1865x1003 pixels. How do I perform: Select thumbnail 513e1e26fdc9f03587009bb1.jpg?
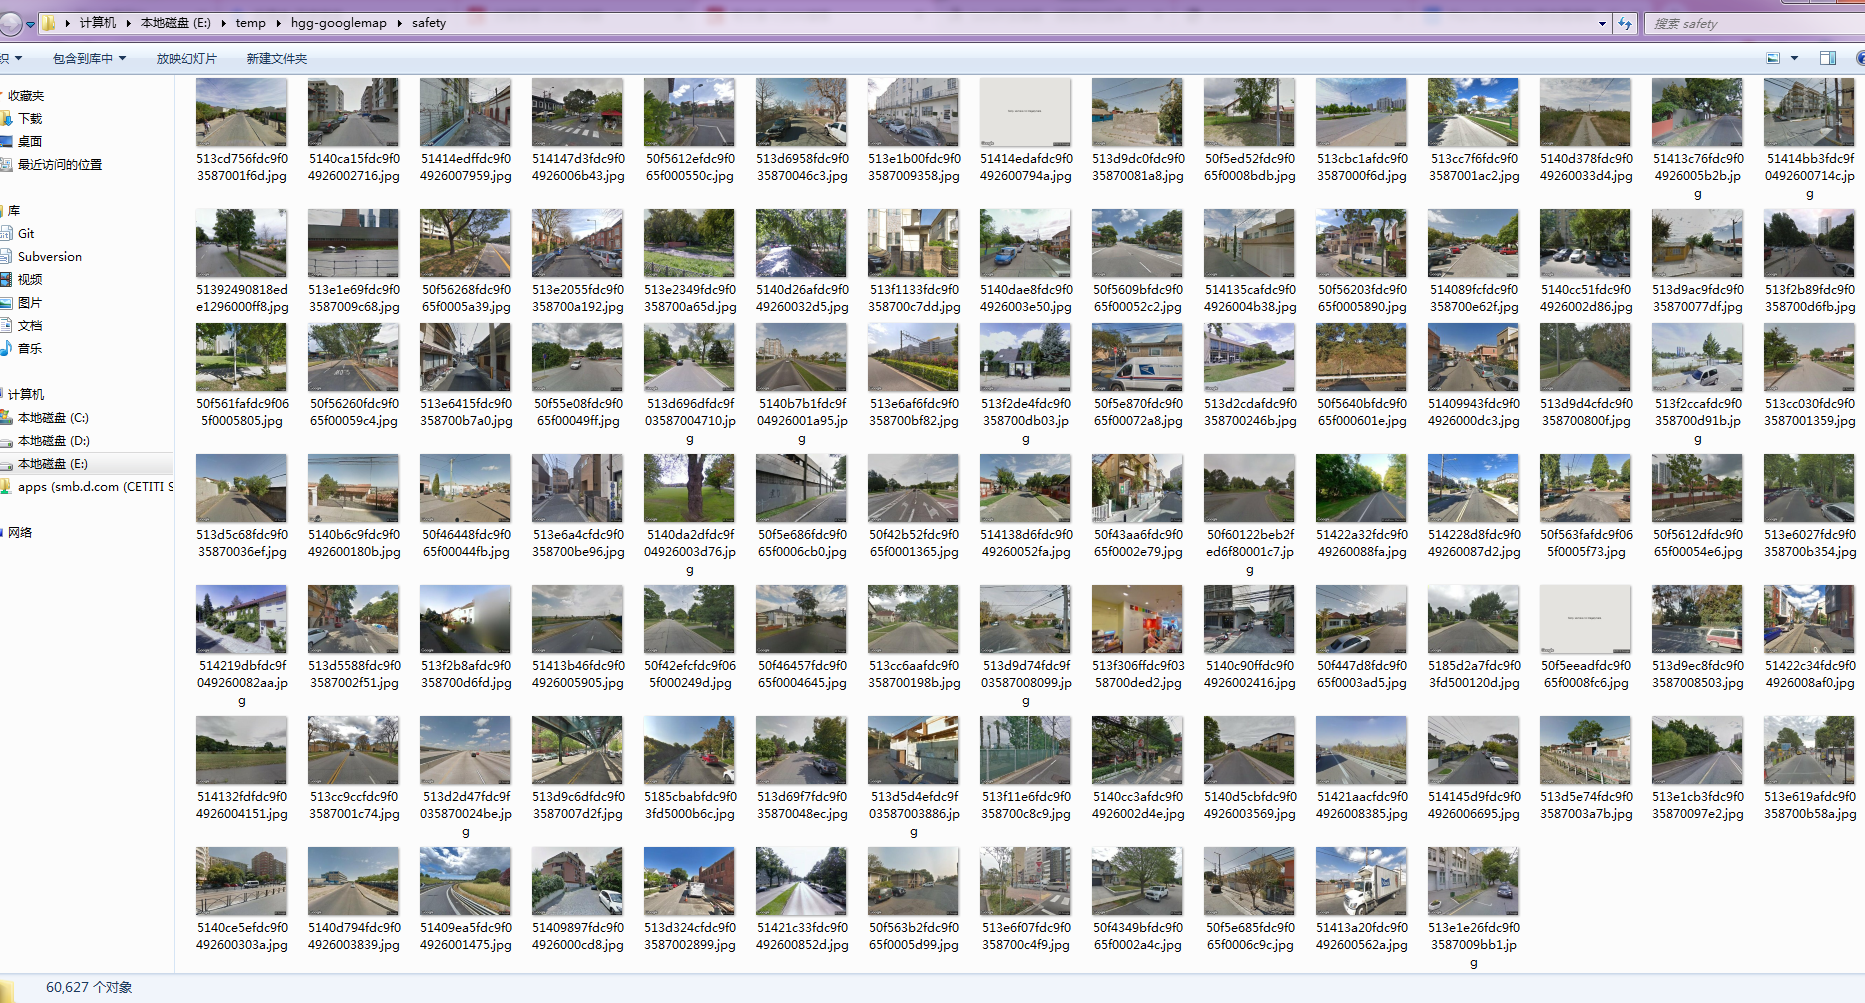pos(1473,881)
